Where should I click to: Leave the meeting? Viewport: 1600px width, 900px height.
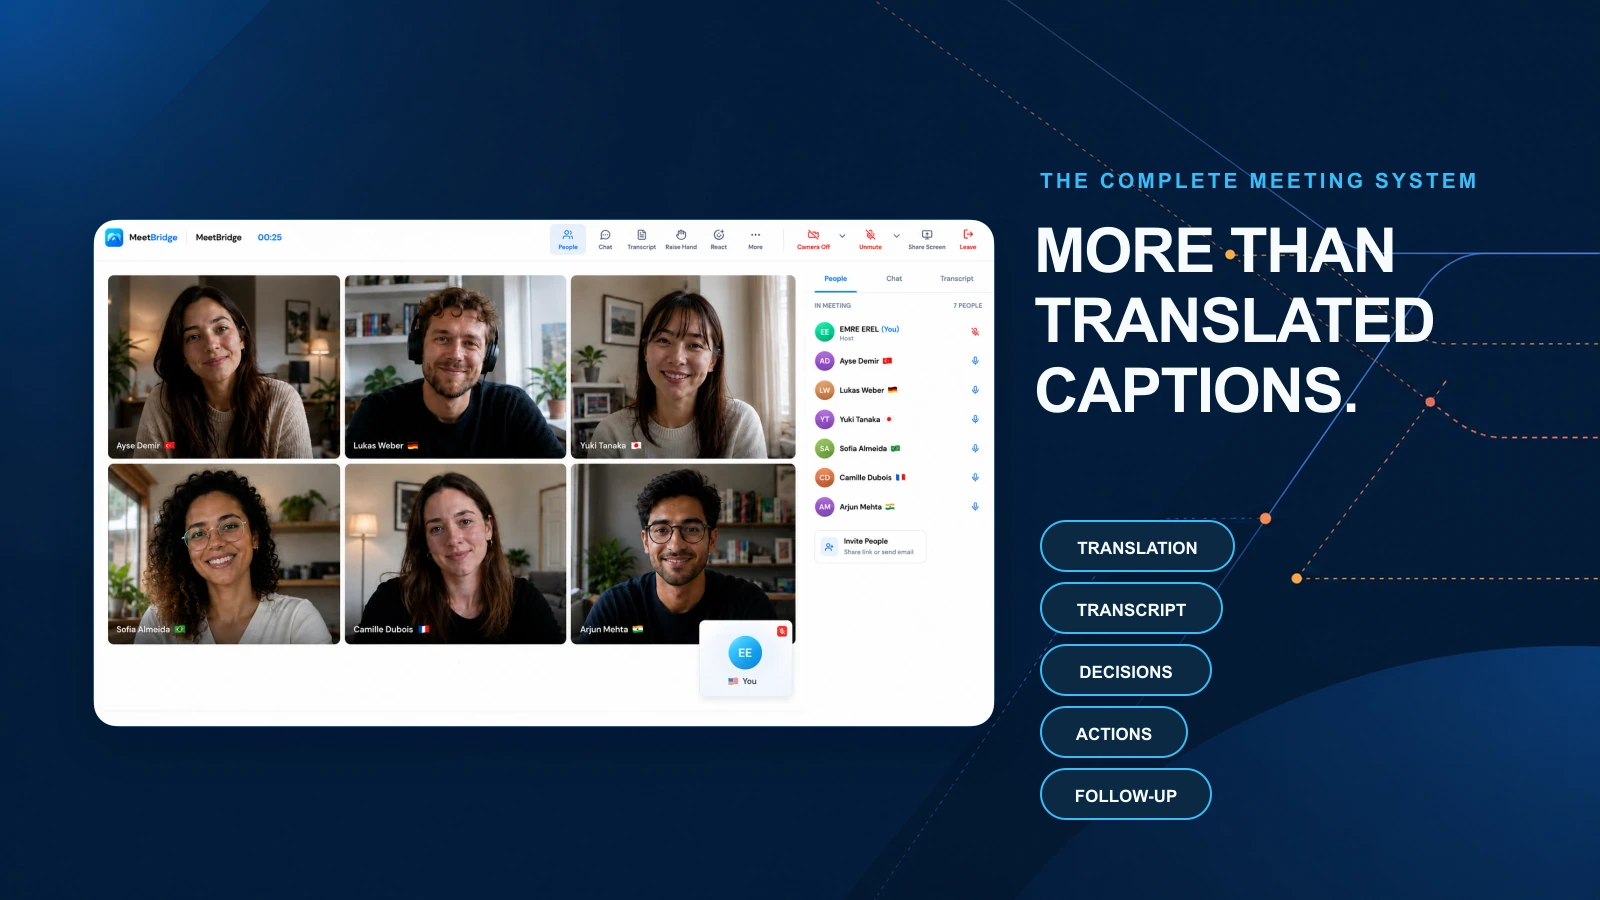tap(968, 239)
